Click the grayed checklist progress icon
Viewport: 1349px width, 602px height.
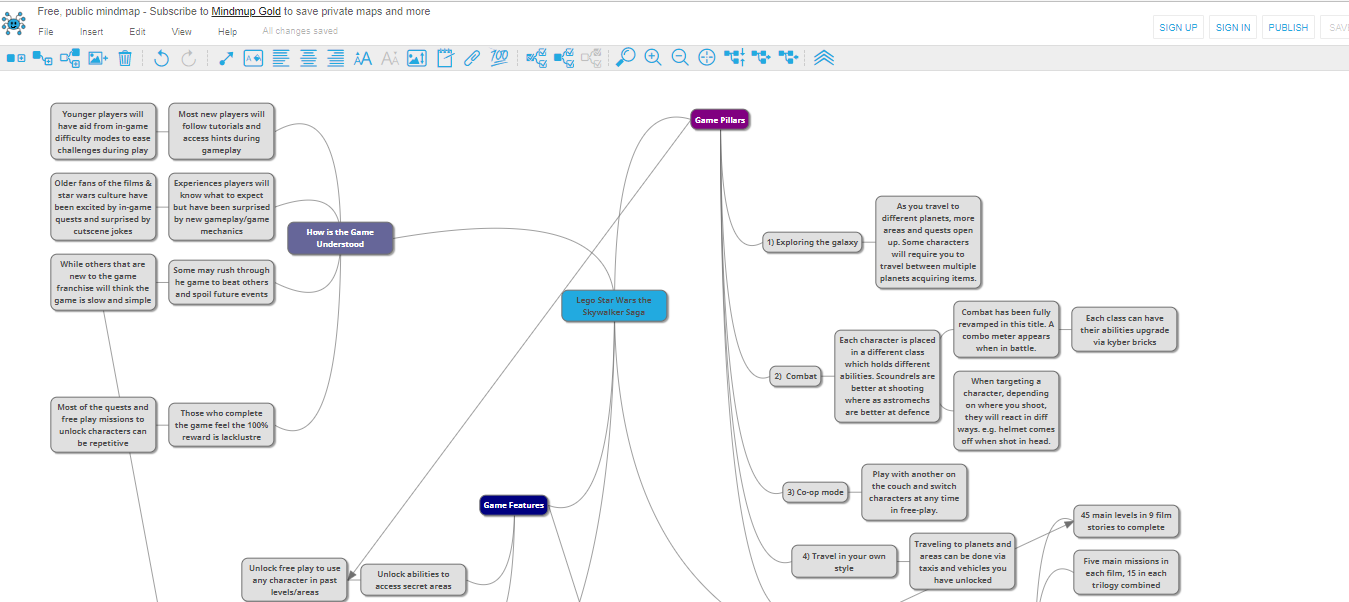591,58
